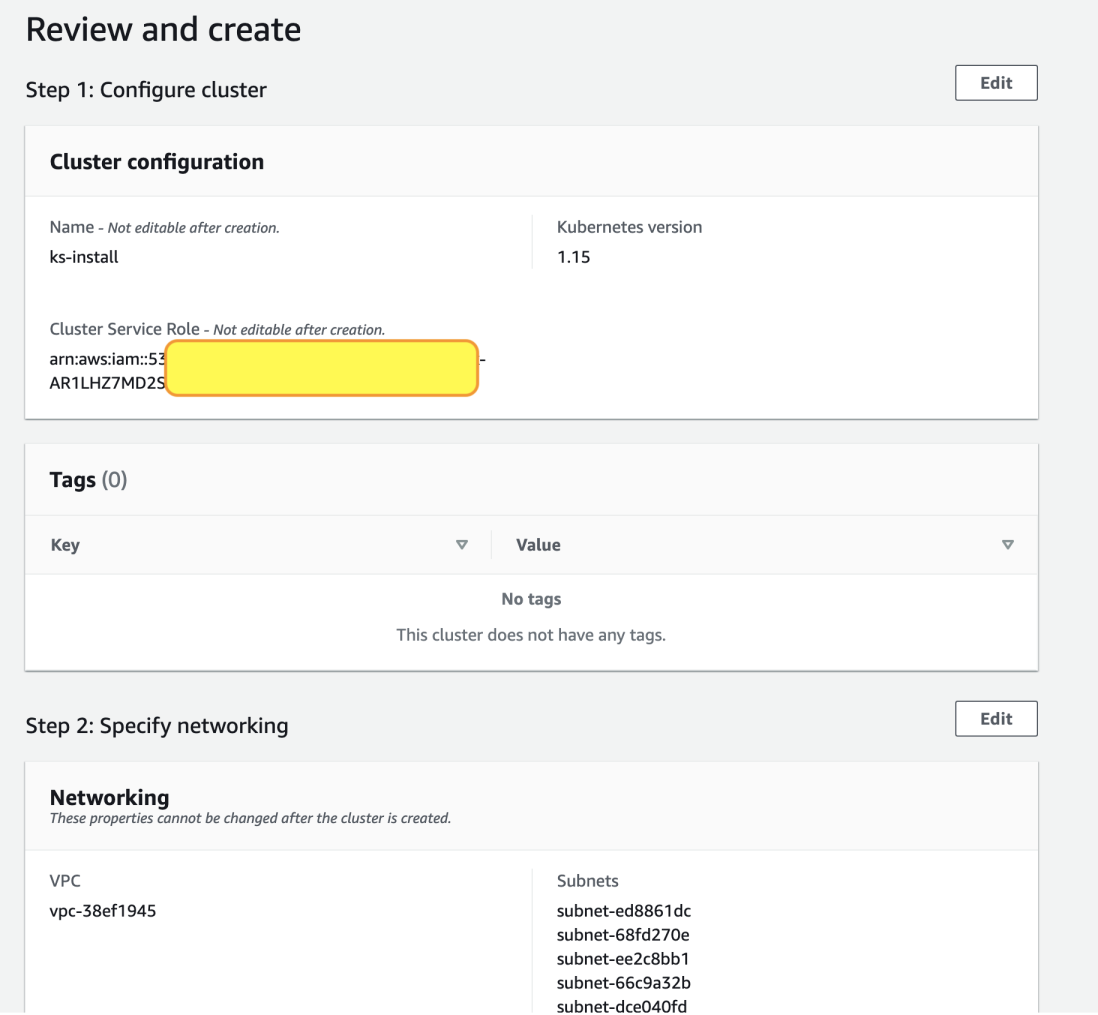Select the cluster name ks-install
This screenshot has height=1015, width=1098.
coord(83,256)
